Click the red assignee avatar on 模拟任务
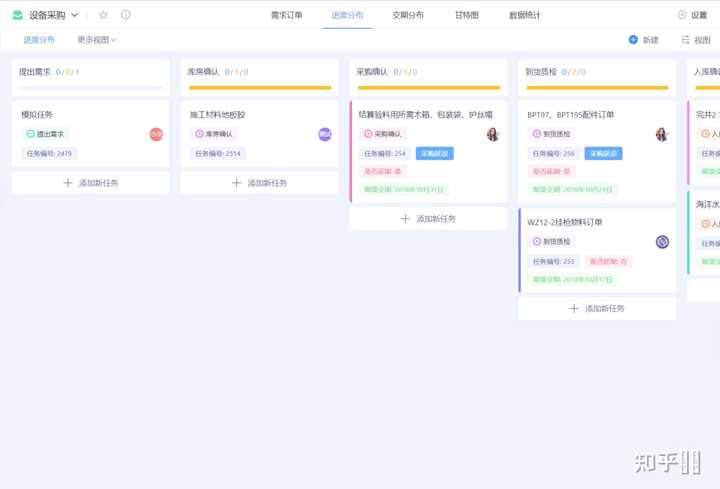 tap(156, 134)
